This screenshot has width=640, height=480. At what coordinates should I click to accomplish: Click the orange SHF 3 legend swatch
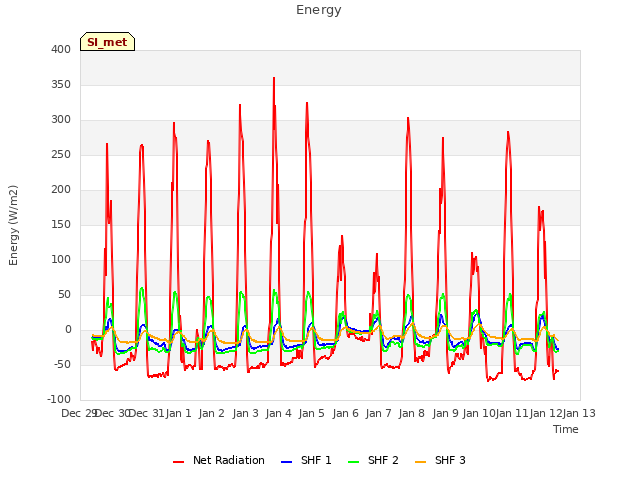coord(420,462)
